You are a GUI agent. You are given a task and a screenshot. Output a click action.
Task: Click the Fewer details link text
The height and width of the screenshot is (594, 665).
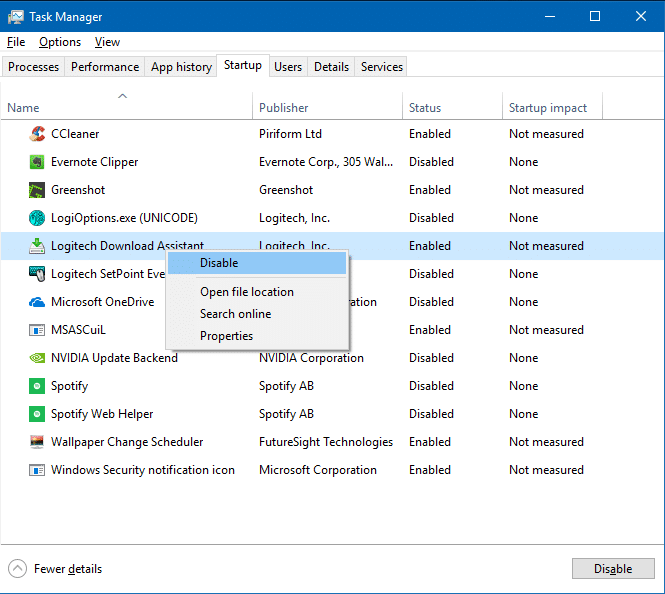click(68, 569)
